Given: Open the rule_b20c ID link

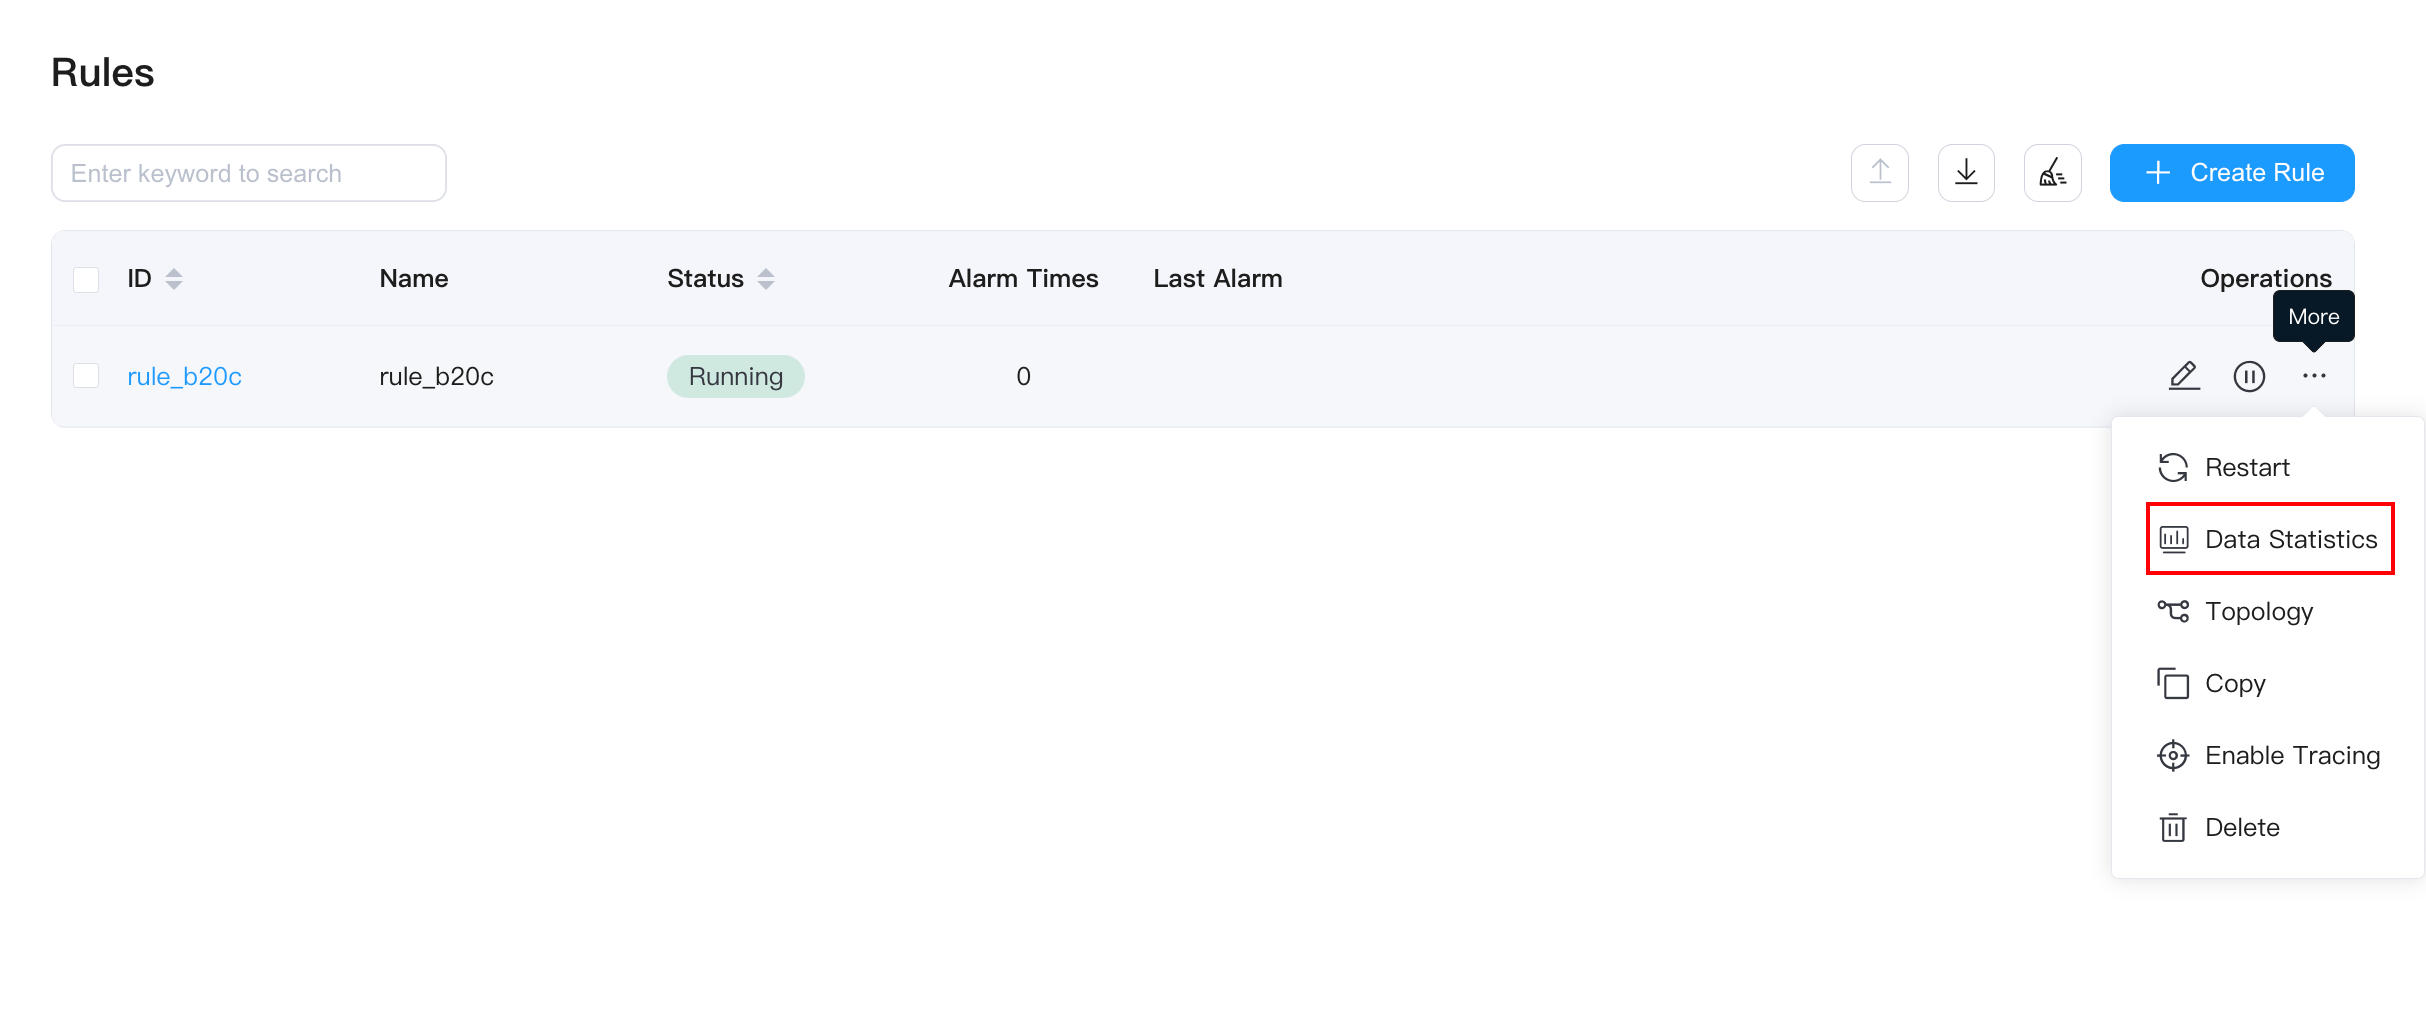Looking at the screenshot, I should pos(184,376).
